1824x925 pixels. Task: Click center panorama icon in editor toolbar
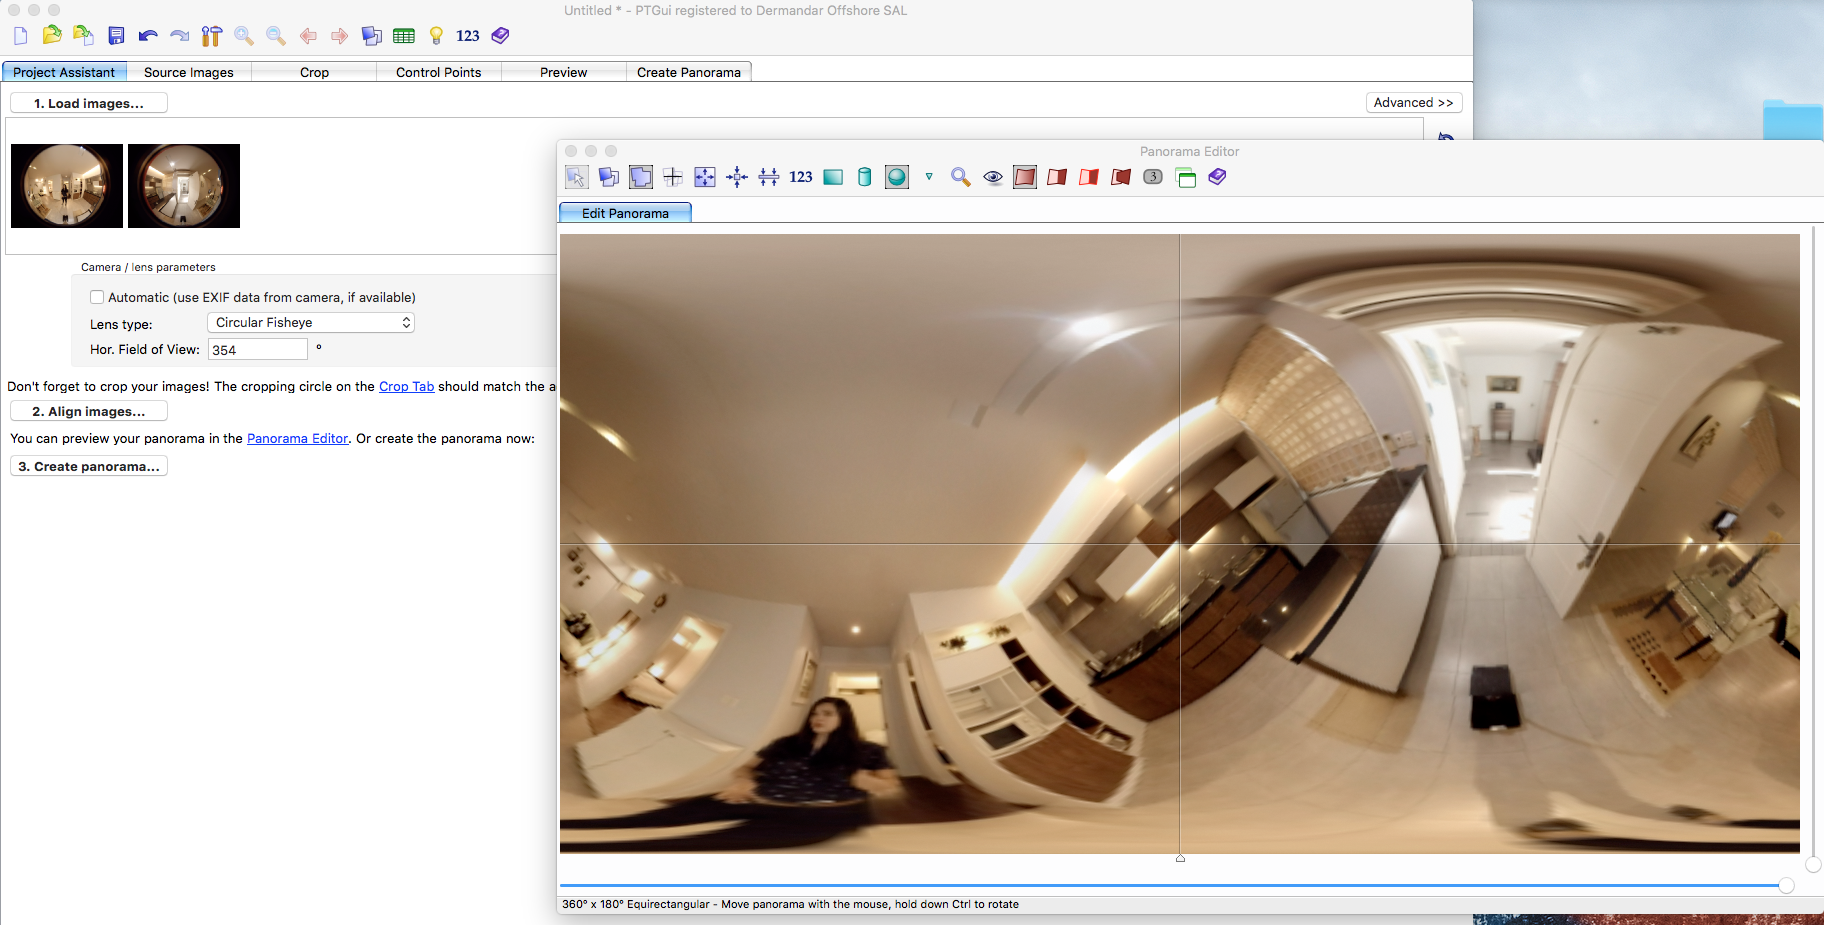[737, 177]
